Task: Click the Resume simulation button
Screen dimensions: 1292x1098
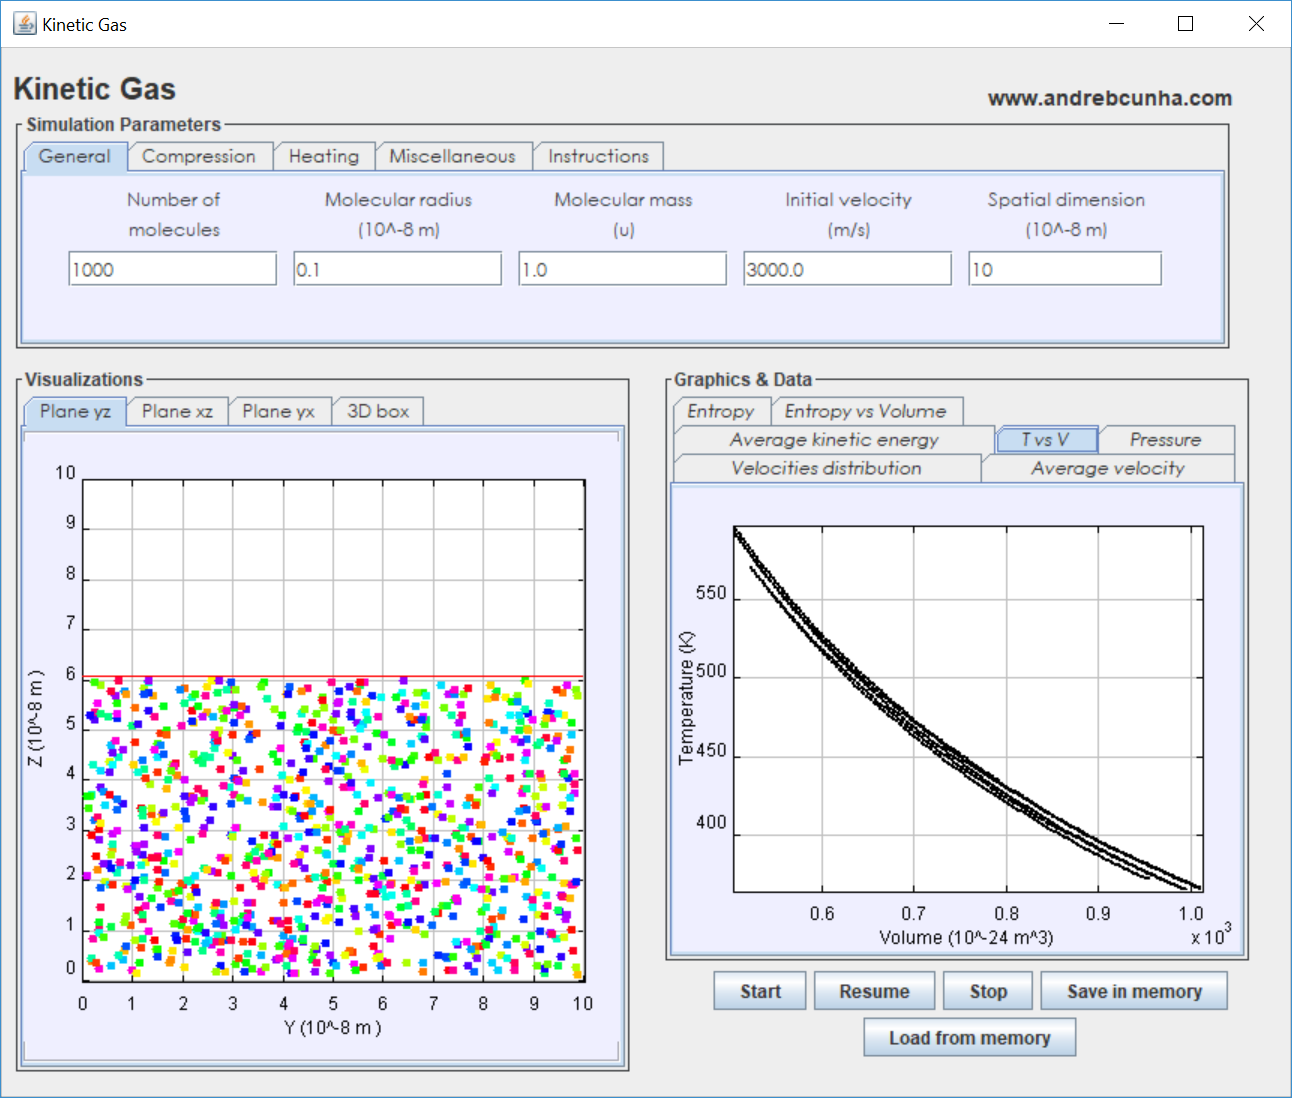Action: tap(874, 991)
